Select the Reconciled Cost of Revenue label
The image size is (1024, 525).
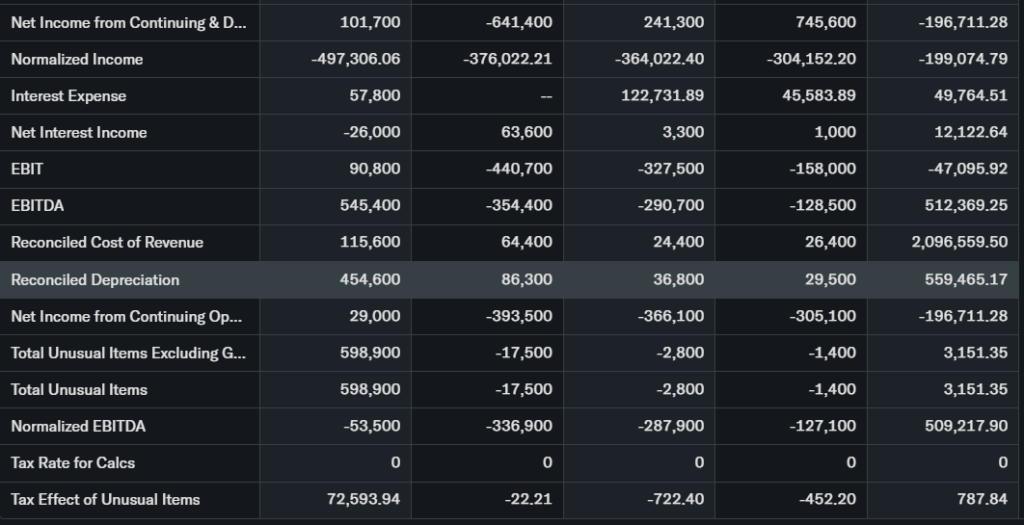[107, 242]
